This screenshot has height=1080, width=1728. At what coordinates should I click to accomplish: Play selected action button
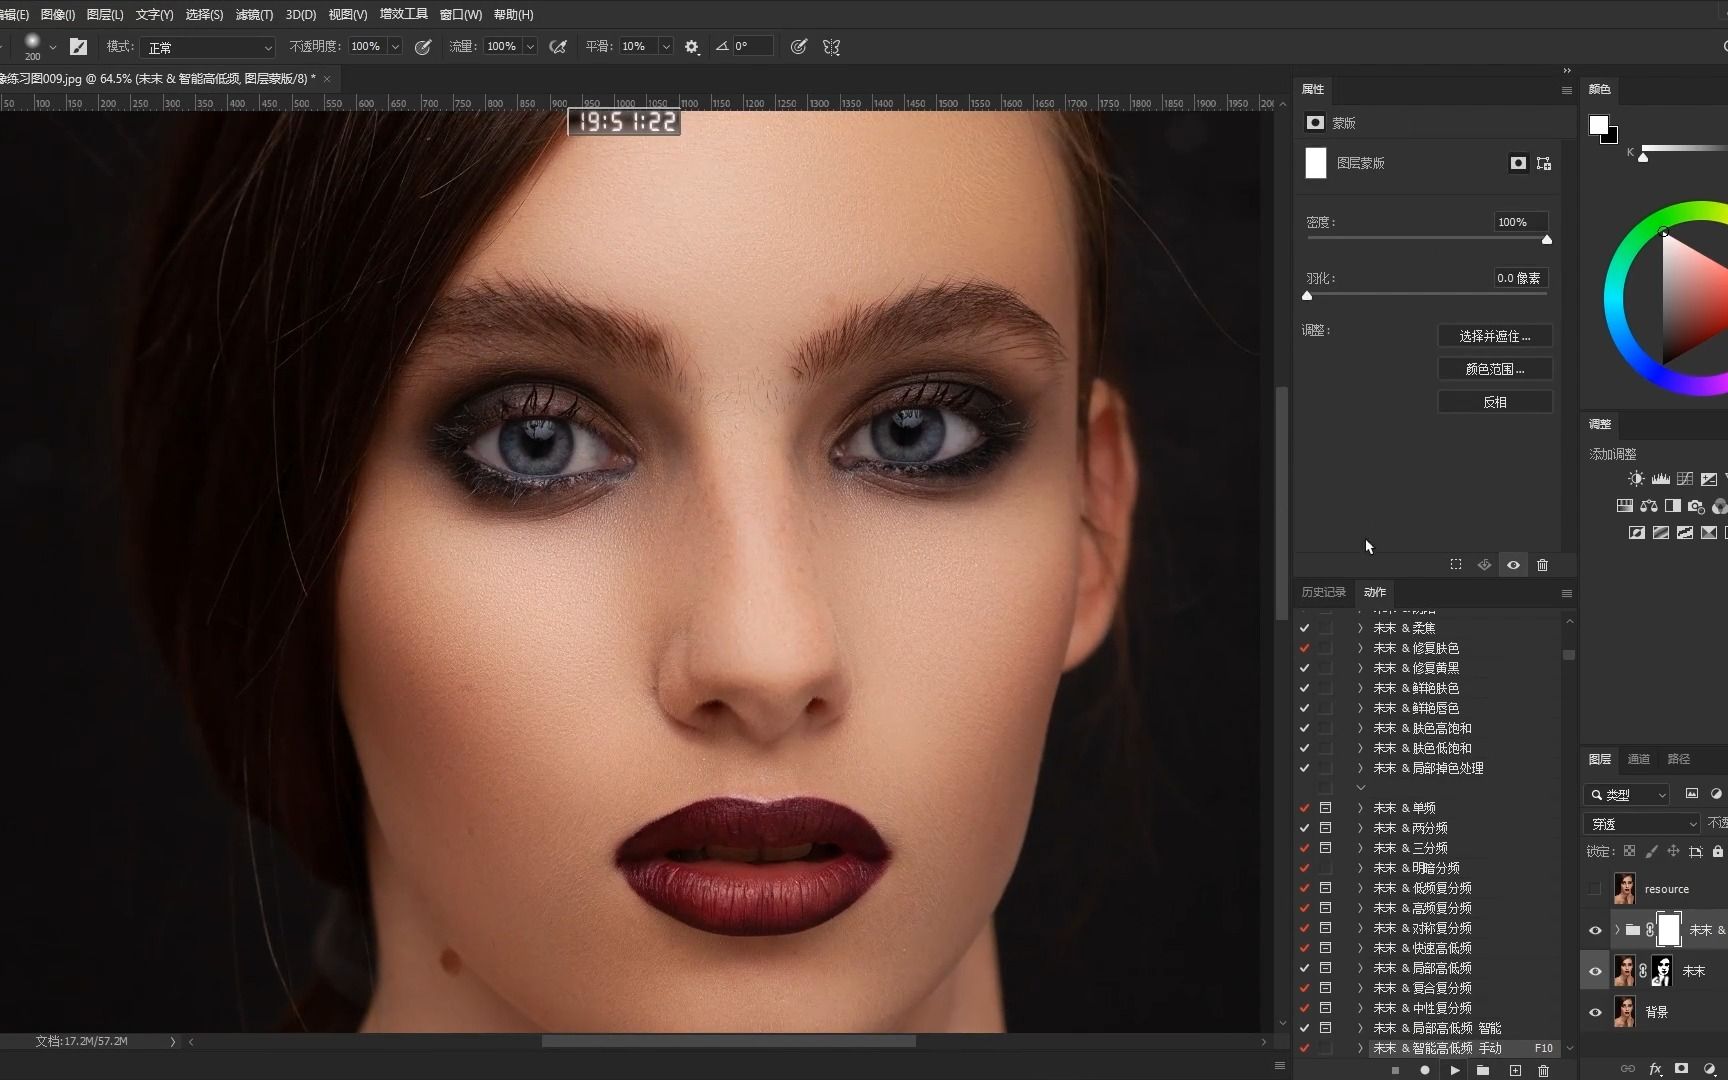tap(1455, 1070)
